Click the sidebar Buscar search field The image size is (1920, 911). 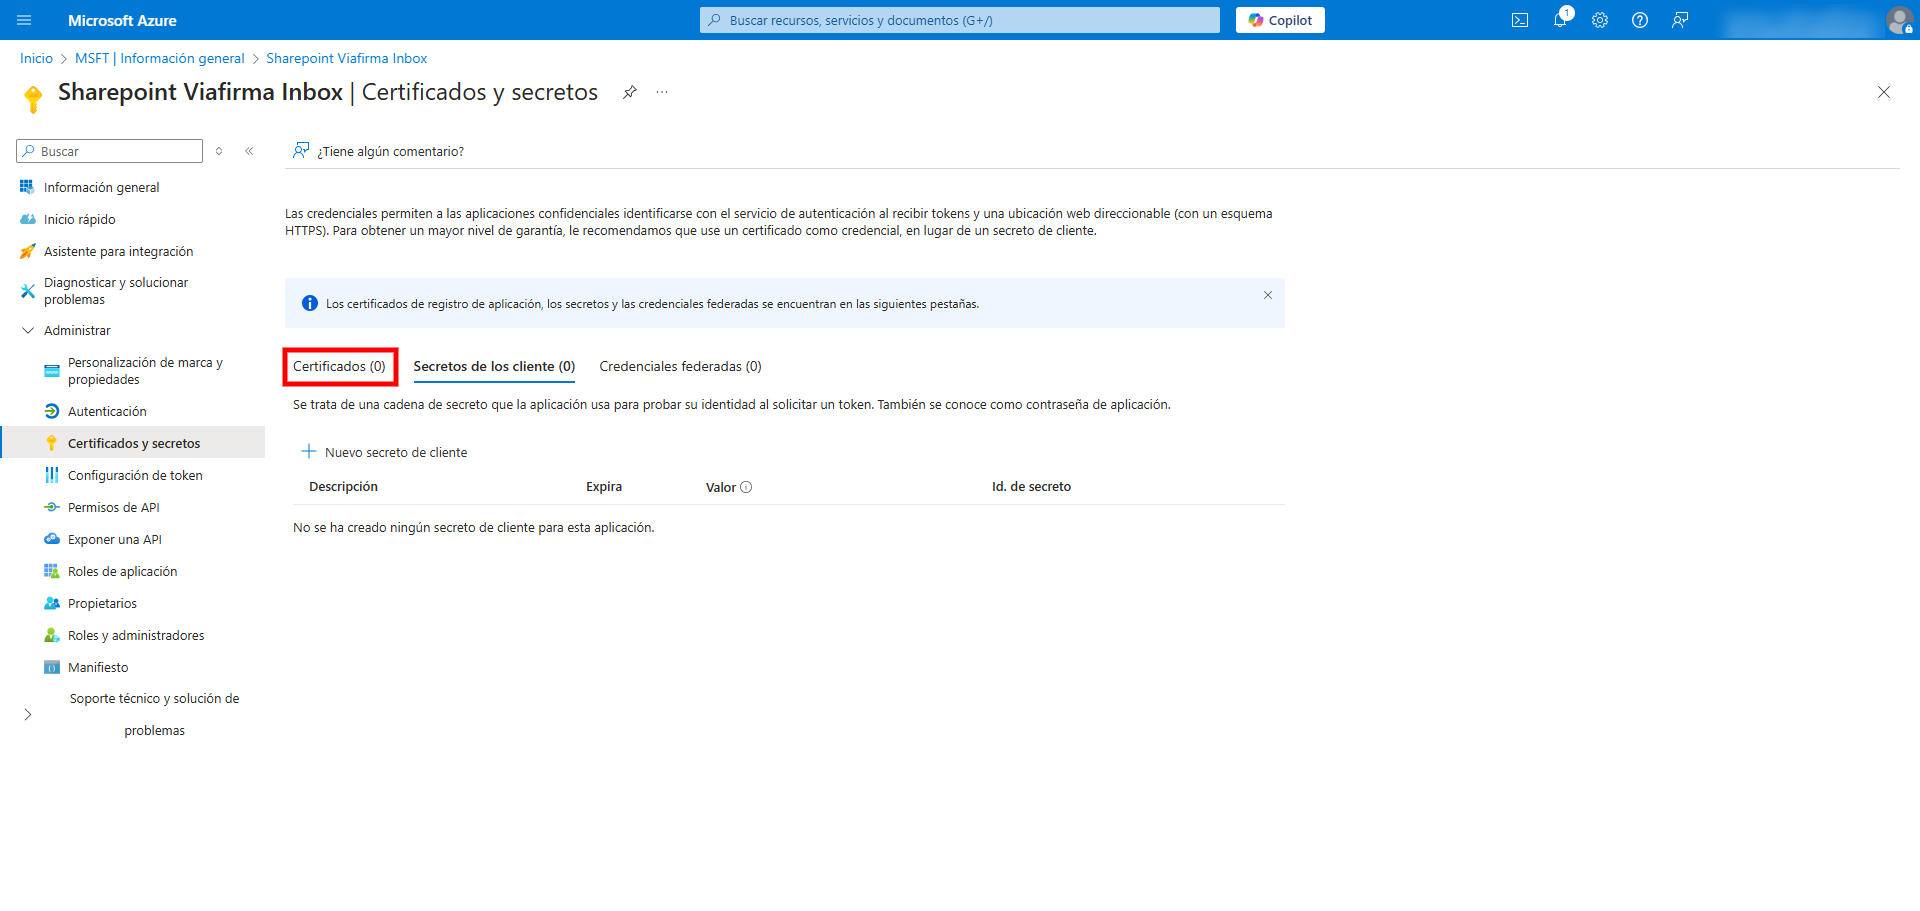pyautogui.click(x=110, y=151)
